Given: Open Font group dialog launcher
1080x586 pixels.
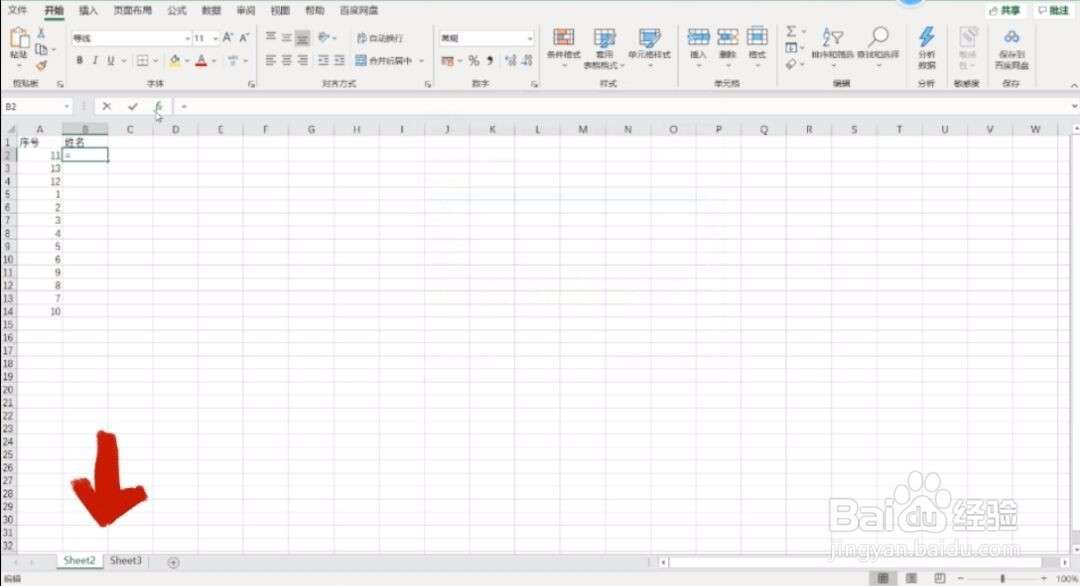Looking at the screenshot, I should [251, 84].
